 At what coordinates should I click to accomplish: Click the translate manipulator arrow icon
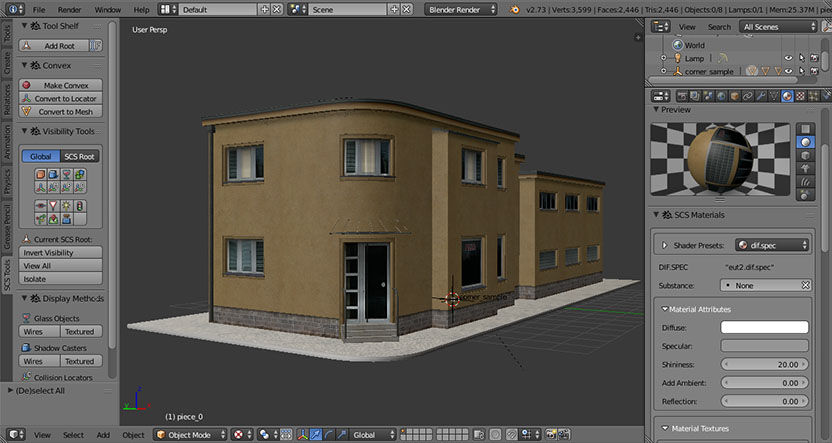[x=316, y=435]
